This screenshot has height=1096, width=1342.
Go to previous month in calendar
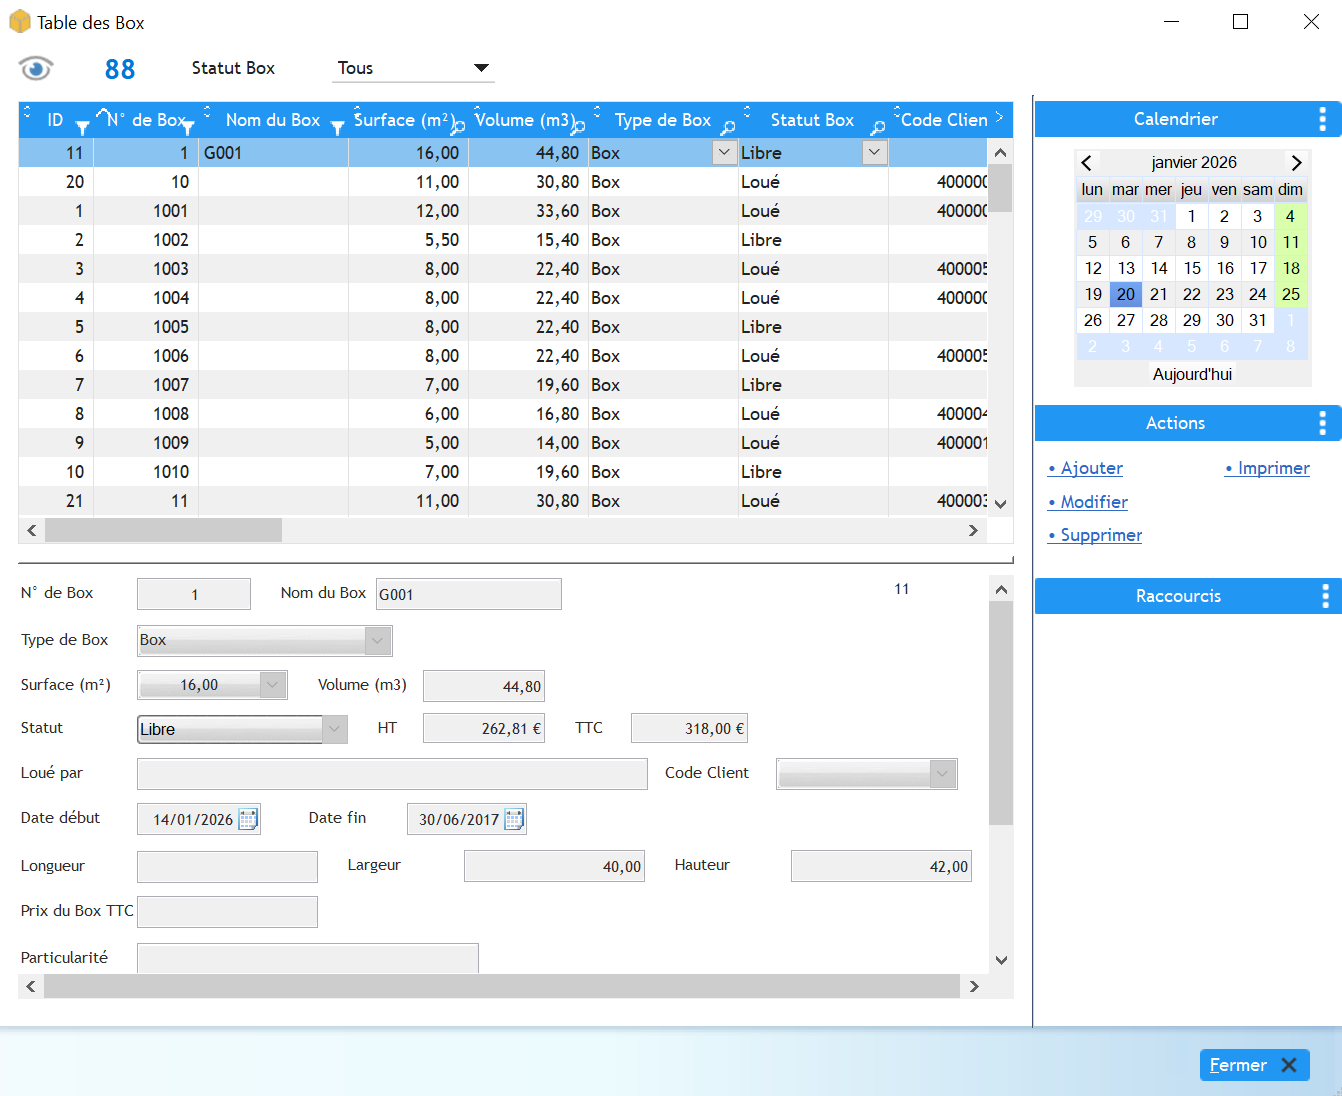[1087, 162]
